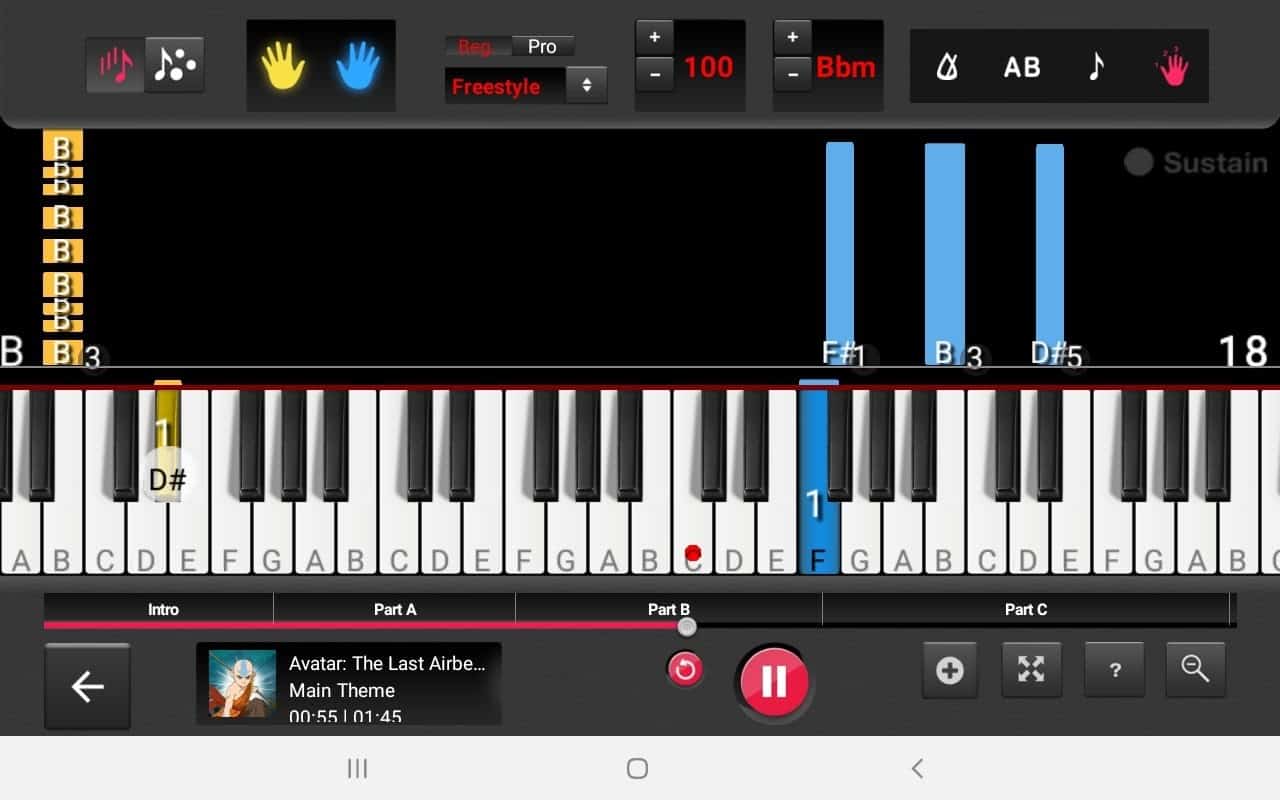Tap the Android home button
Screen dimensions: 1280x800
tap(637, 768)
